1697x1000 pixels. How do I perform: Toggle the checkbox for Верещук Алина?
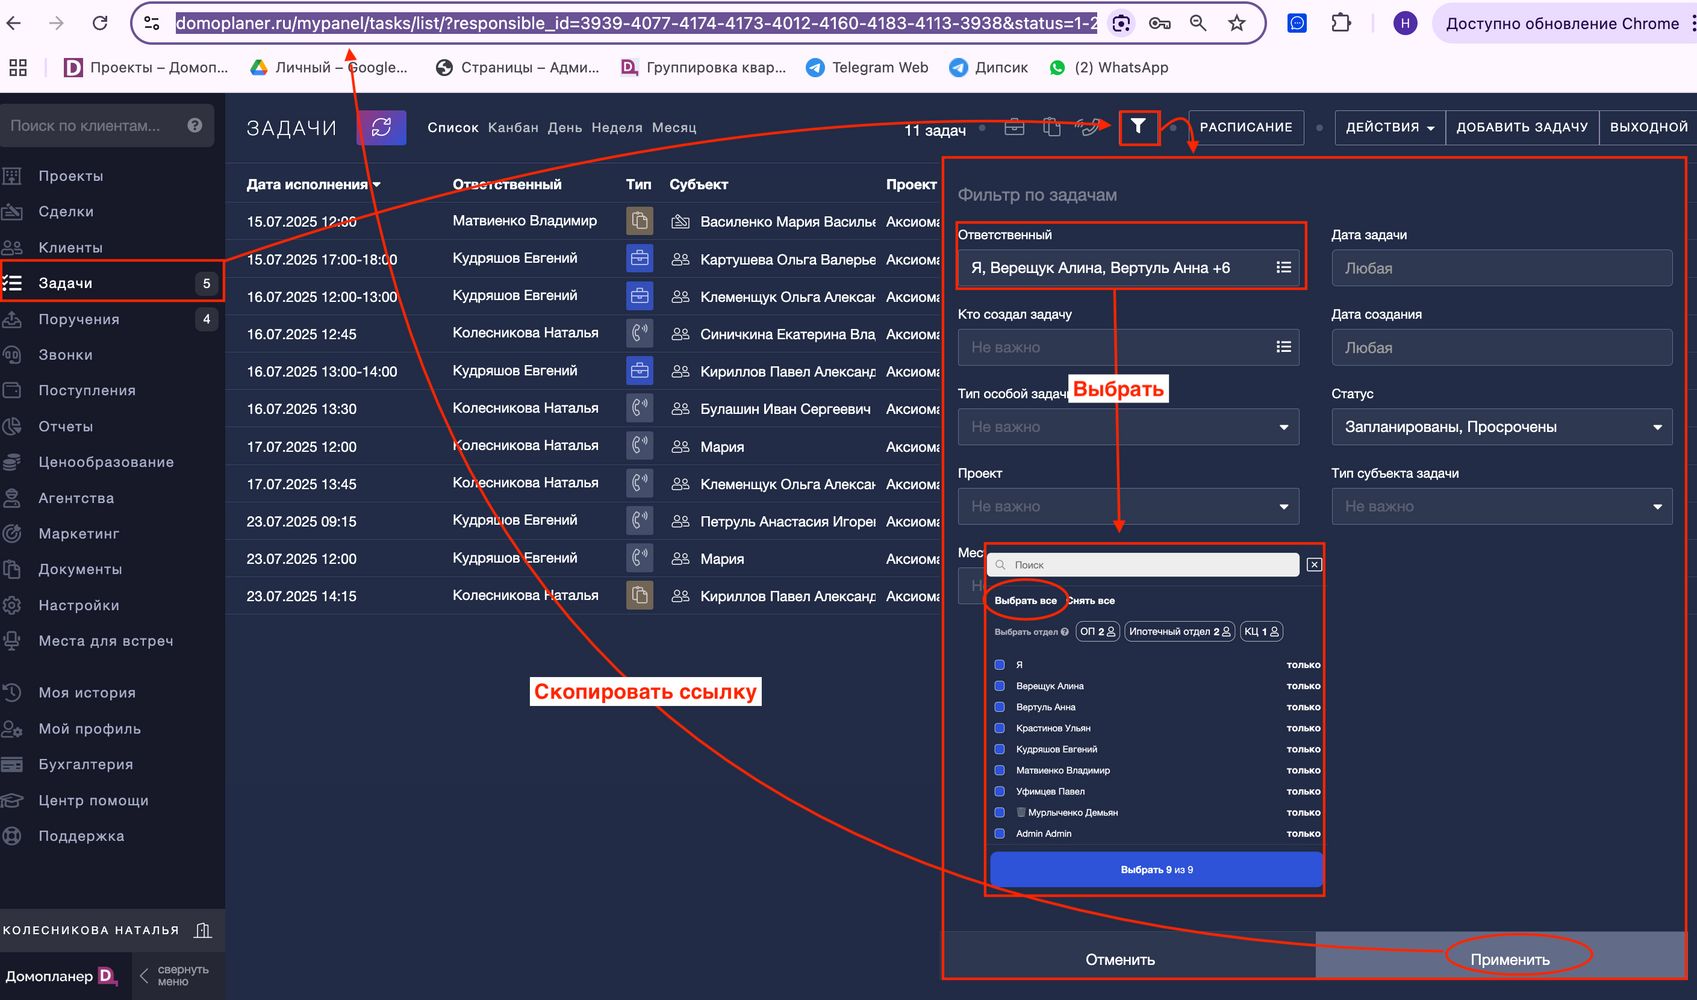pyautogui.click(x=999, y=686)
